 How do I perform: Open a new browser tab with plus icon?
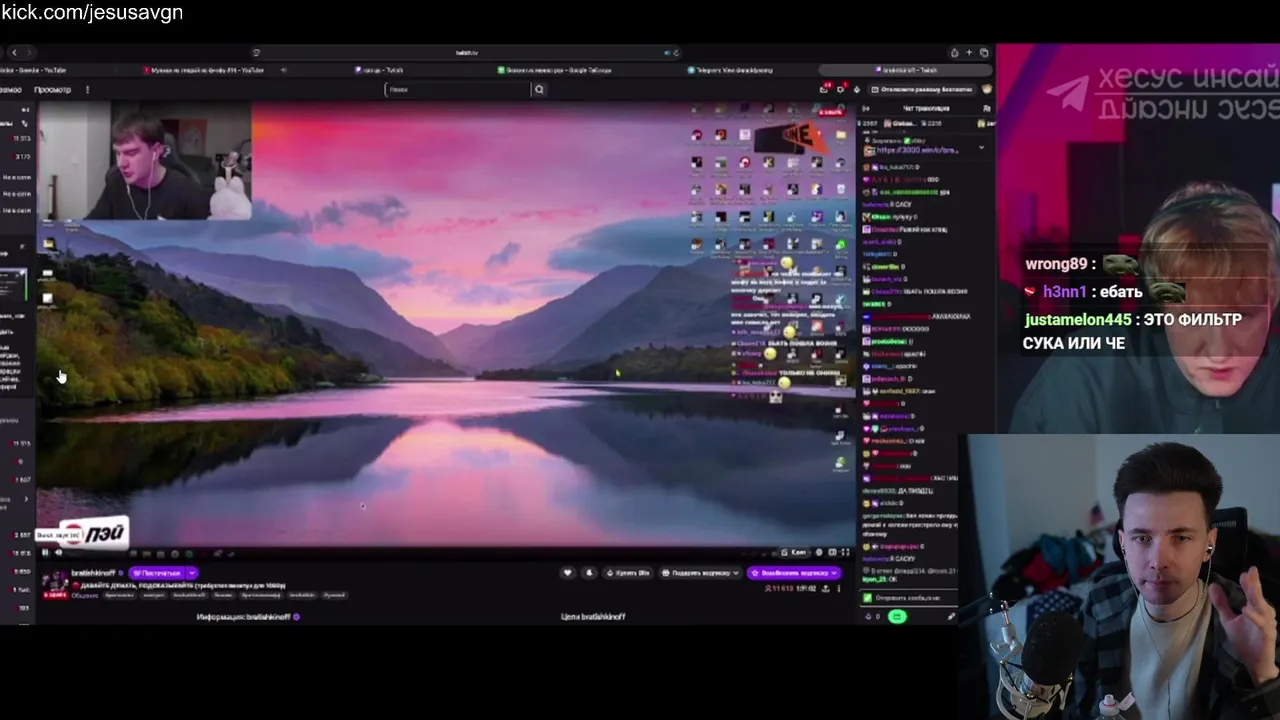pos(969,52)
